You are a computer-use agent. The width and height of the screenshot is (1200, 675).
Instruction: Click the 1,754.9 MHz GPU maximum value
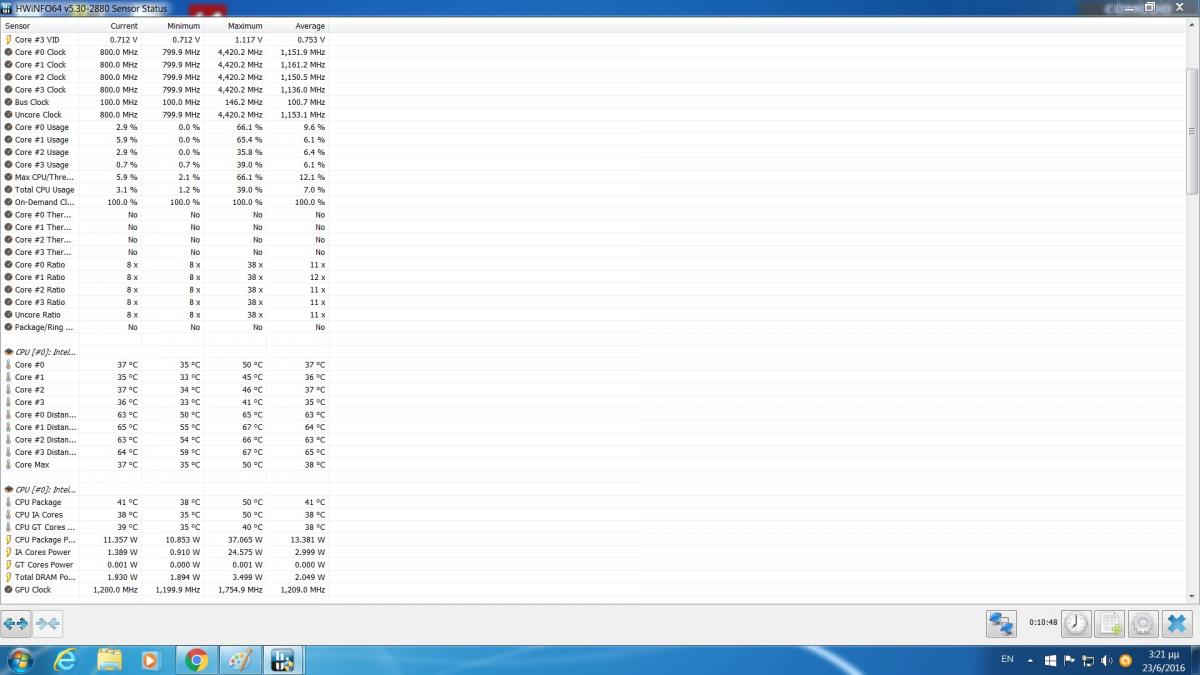(x=240, y=590)
